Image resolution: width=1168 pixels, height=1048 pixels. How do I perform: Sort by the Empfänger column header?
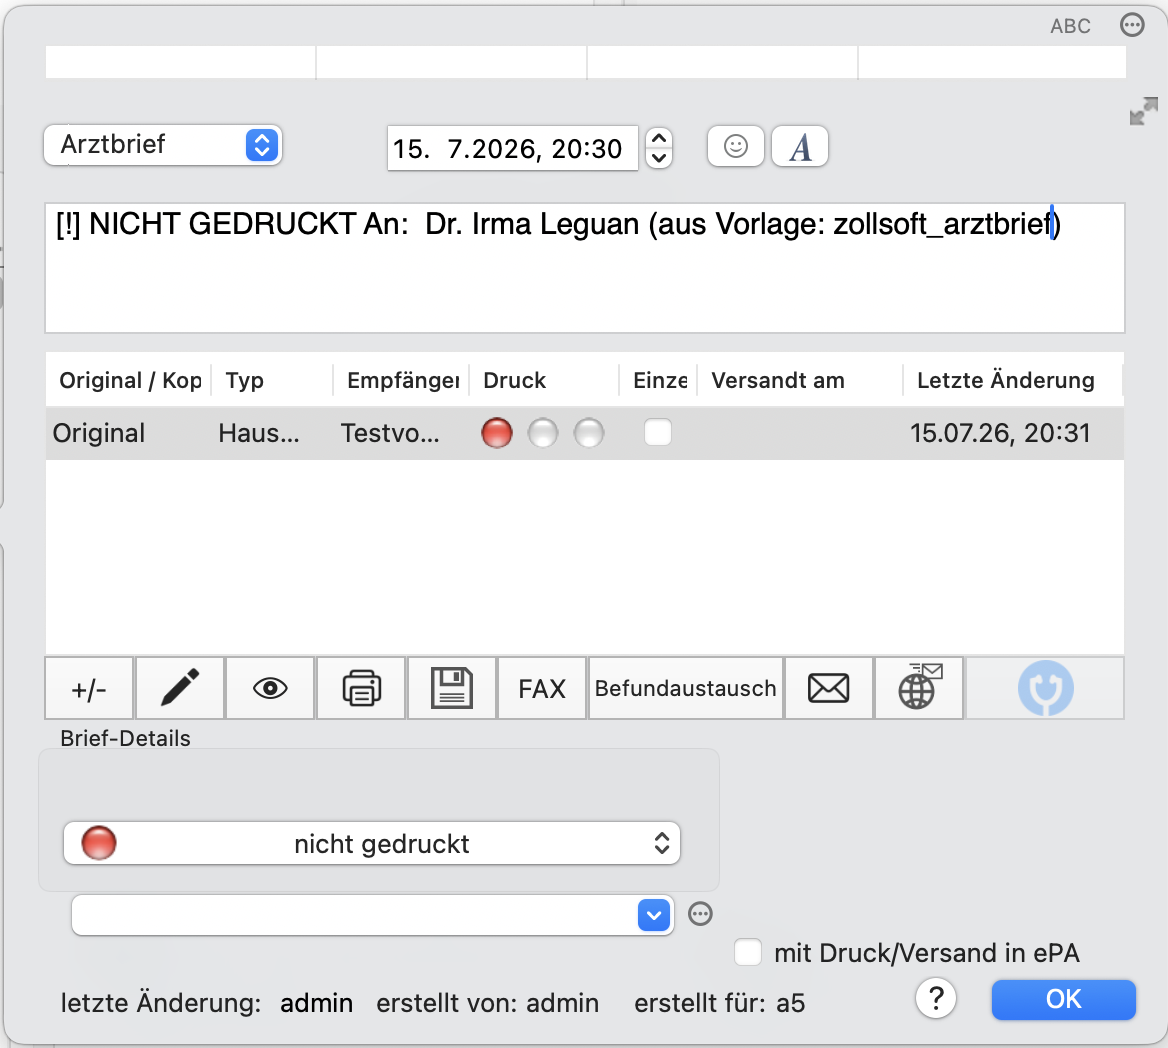[x=403, y=380]
